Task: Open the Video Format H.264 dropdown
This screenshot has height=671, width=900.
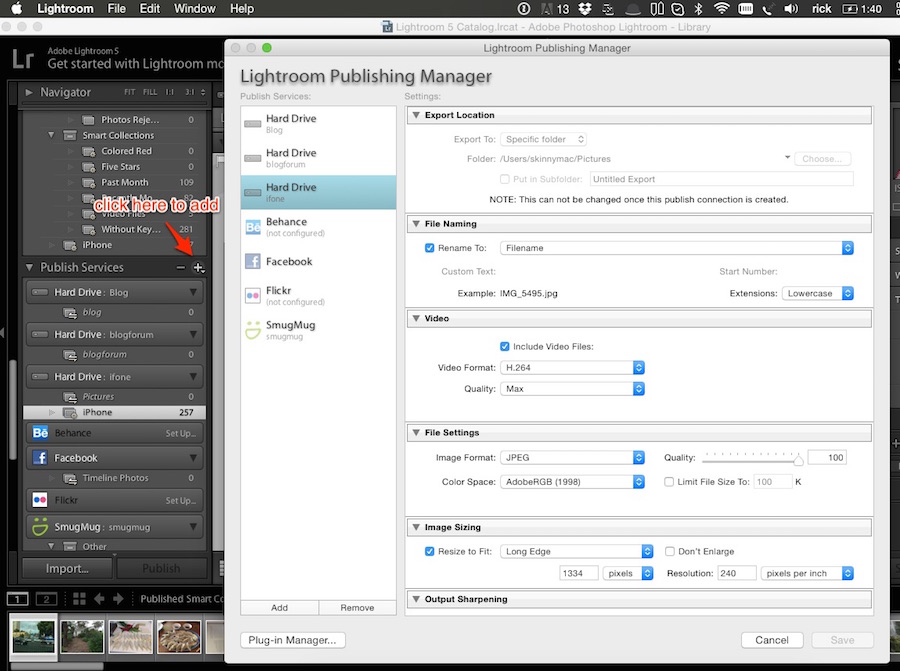Action: tap(572, 367)
